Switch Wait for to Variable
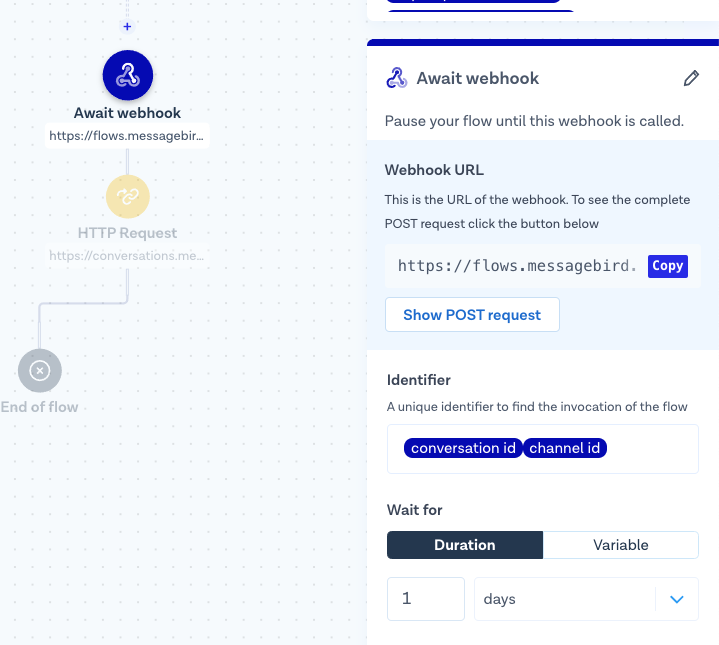The image size is (719, 645). [620, 545]
